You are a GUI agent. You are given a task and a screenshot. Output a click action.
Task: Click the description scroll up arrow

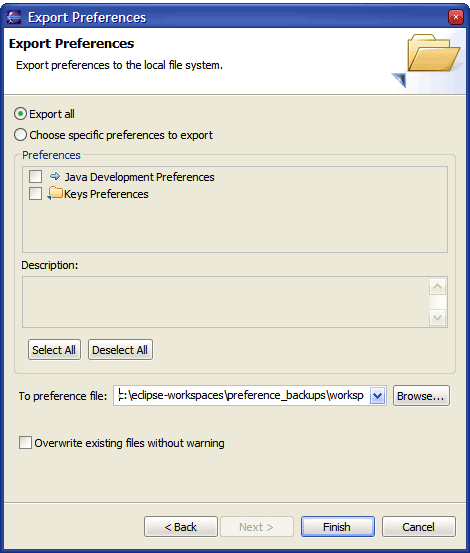438,287
